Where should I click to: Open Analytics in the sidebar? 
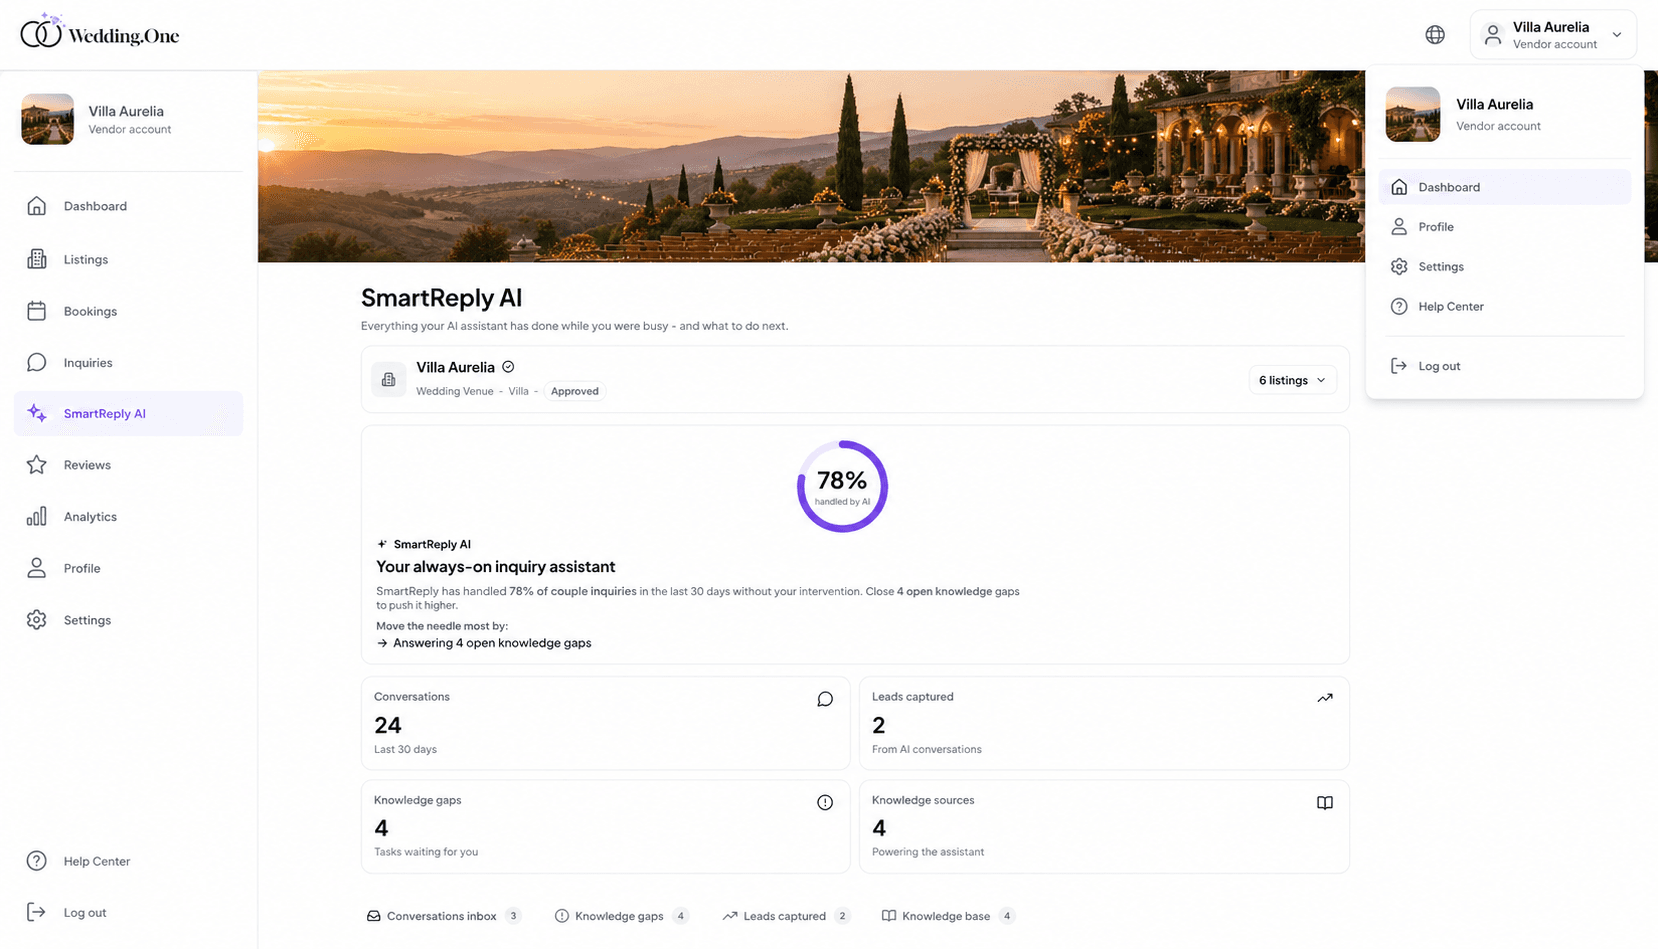(128, 517)
